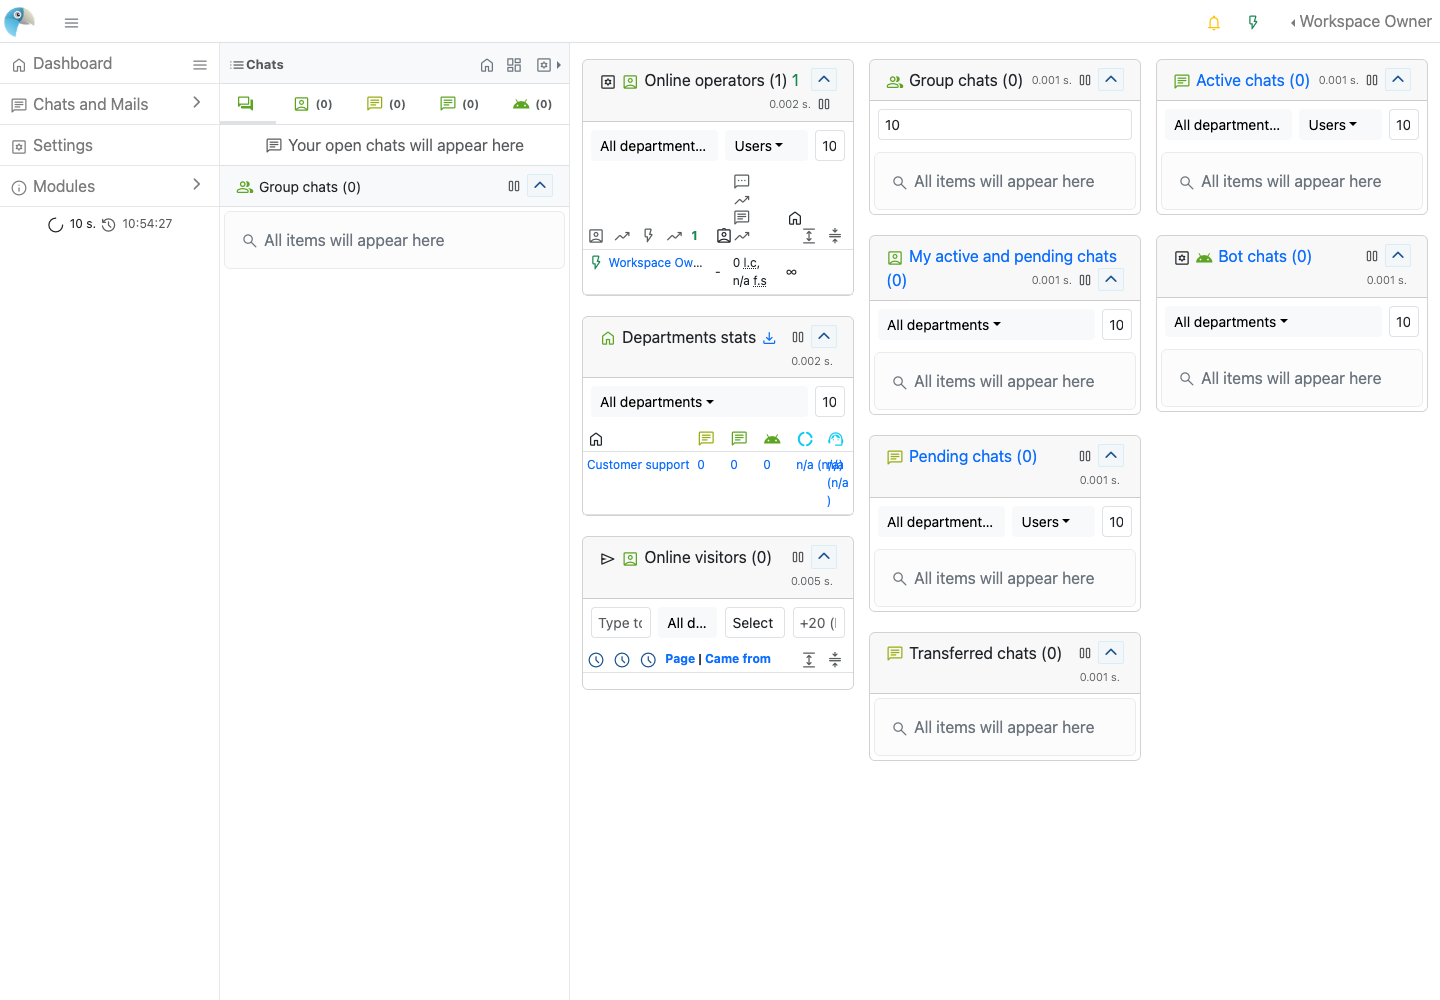Image resolution: width=1440 pixels, height=1000 pixels.
Task: Collapse the Transferred chats widget
Action: pyautogui.click(x=1111, y=652)
